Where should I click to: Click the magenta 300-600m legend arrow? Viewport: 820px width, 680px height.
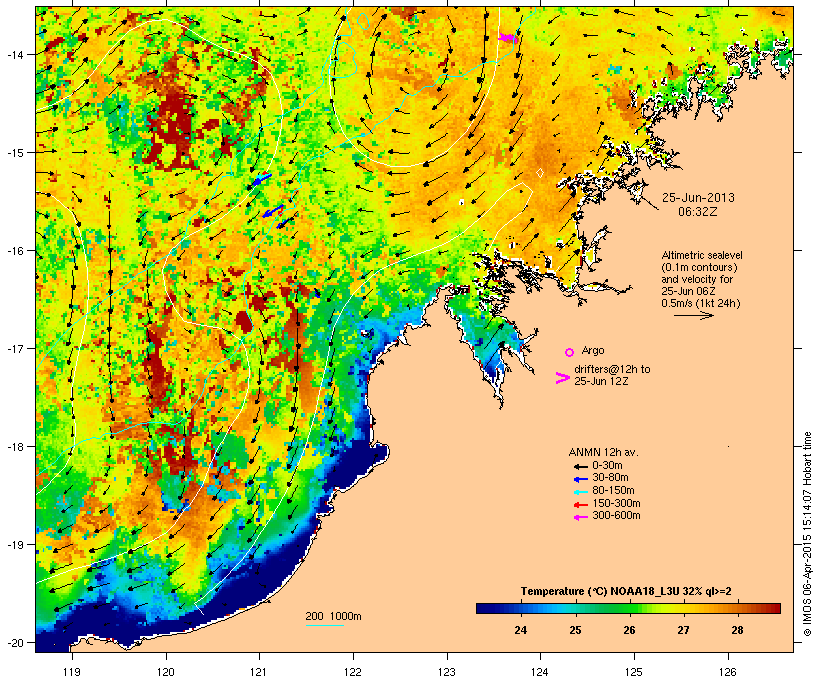581,517
